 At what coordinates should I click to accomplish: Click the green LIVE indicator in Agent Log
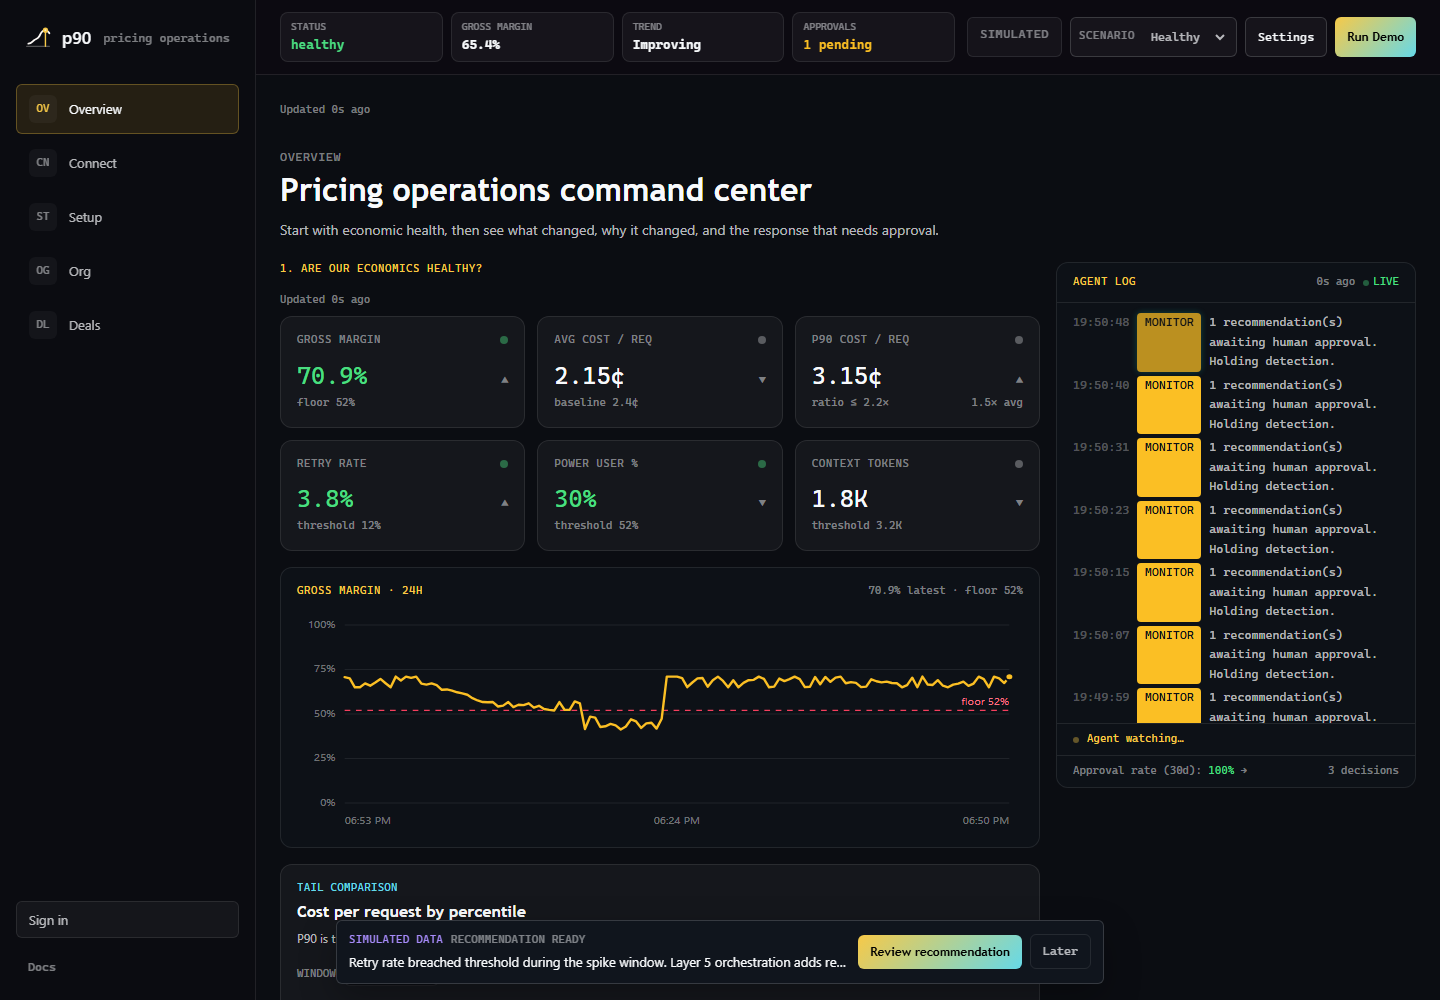coord(1381,282)
